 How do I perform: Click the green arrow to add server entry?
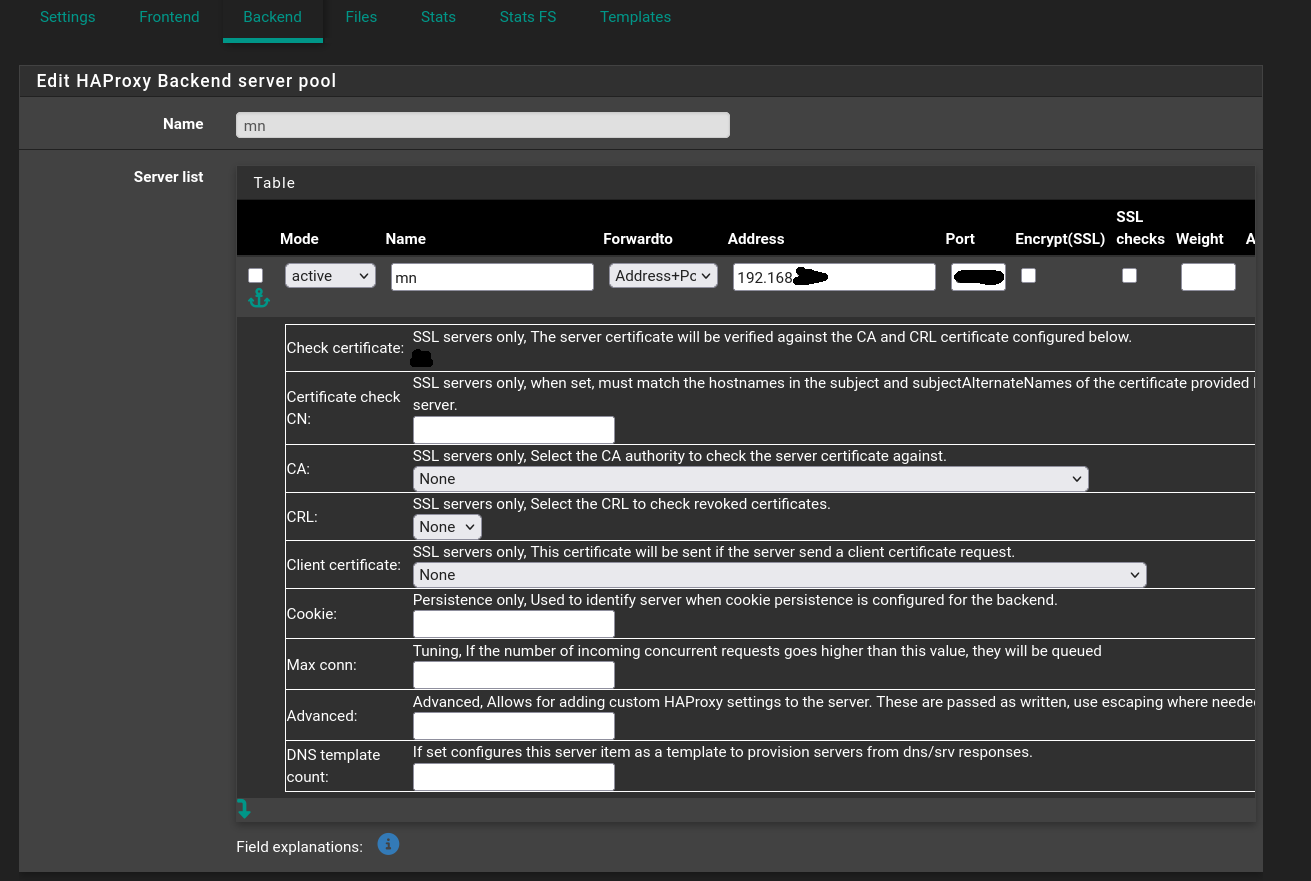pyautogui.click(x=244, y=808)
